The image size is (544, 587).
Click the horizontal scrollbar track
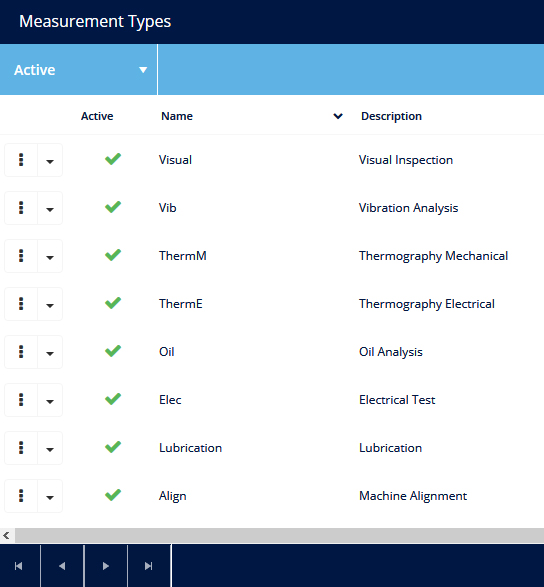(x=279, y=535)
